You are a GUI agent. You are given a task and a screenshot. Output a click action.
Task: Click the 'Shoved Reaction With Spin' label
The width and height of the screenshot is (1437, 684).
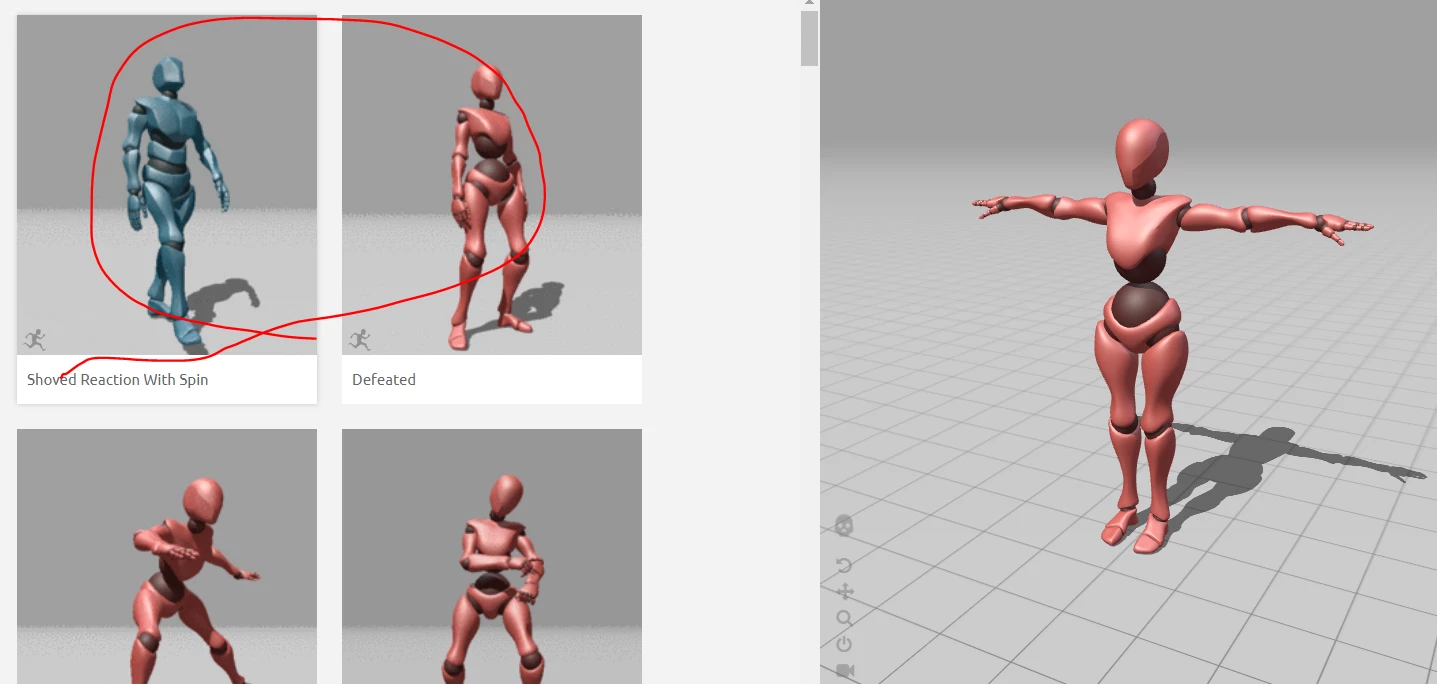pos(117,380)
